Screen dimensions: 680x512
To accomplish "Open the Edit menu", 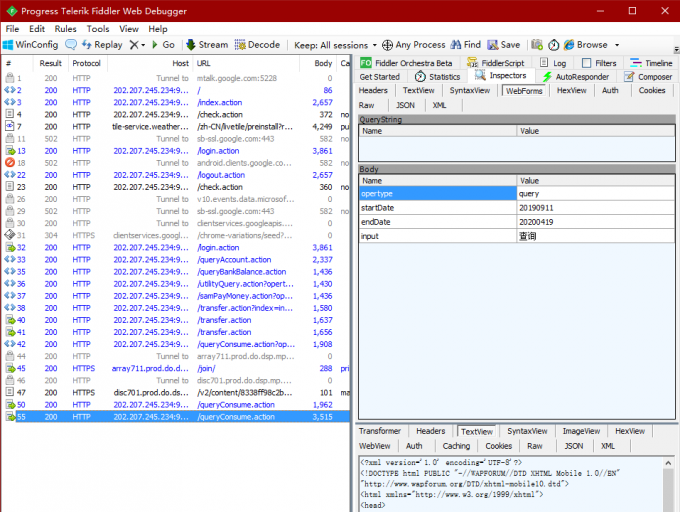I will pyautogui.click(x=37, y=29).
